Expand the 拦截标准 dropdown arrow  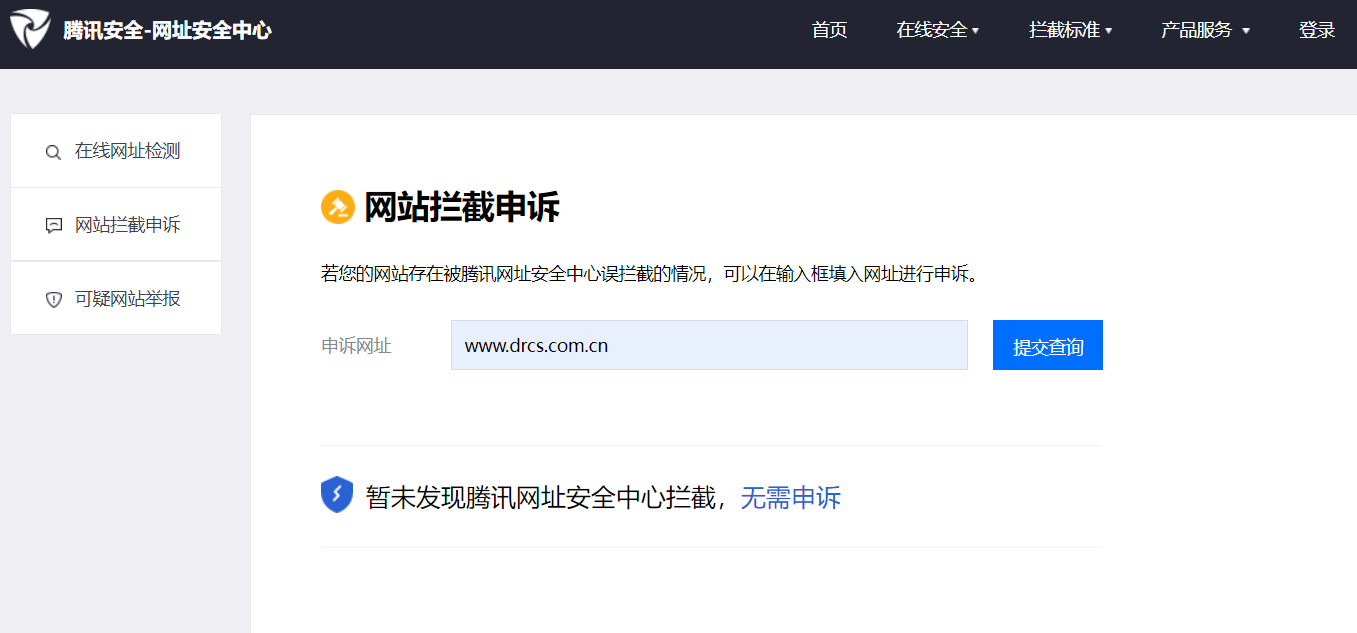pyautogui.click(x=1109, y=31)
